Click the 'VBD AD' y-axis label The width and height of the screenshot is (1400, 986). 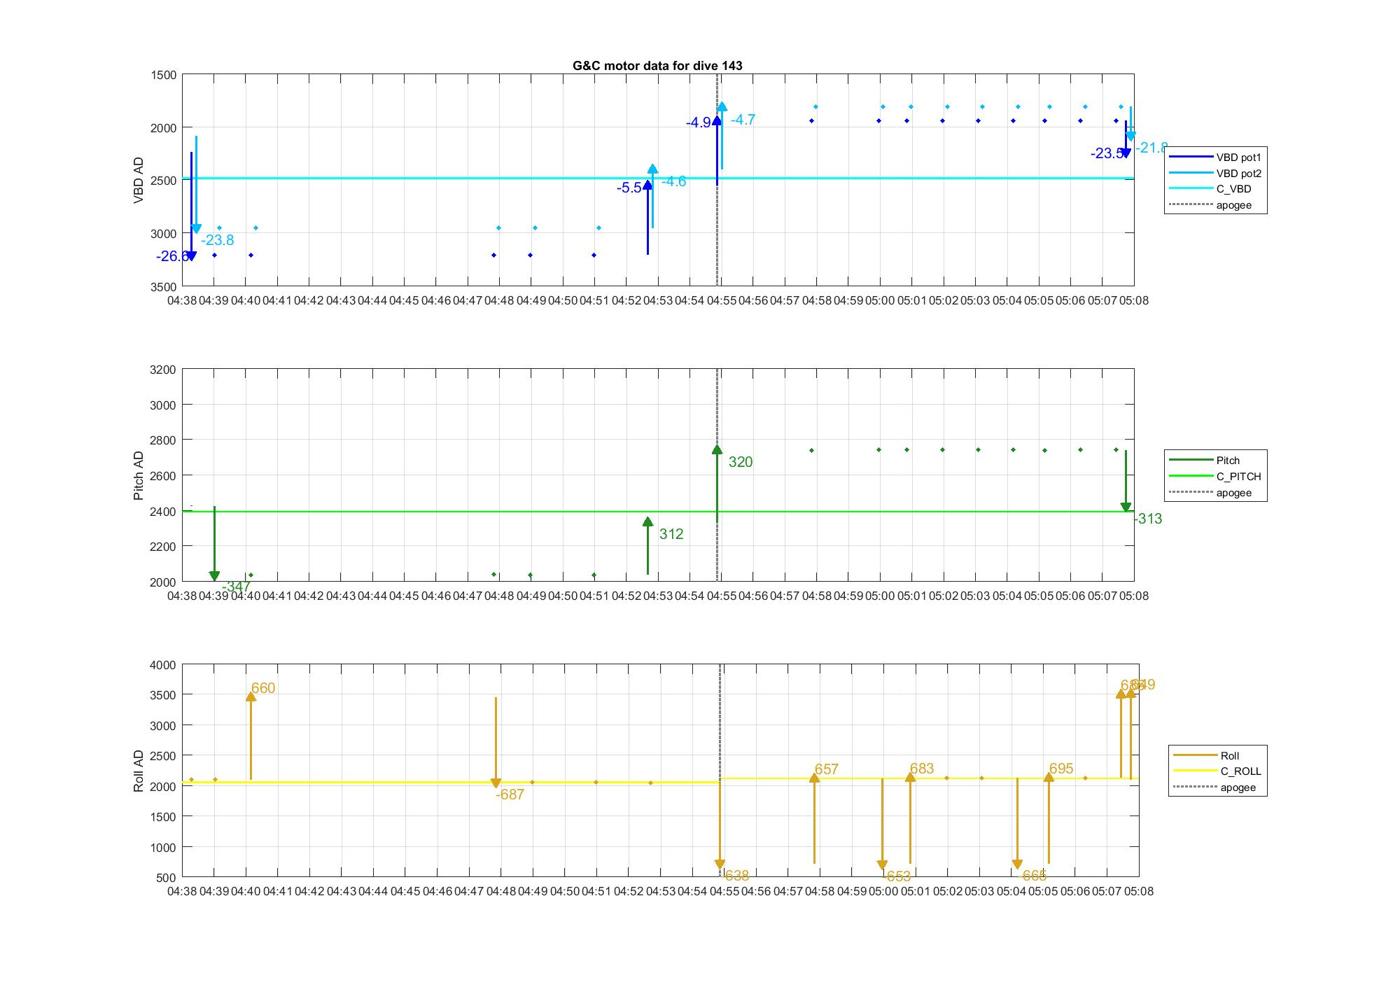point(139,180)
